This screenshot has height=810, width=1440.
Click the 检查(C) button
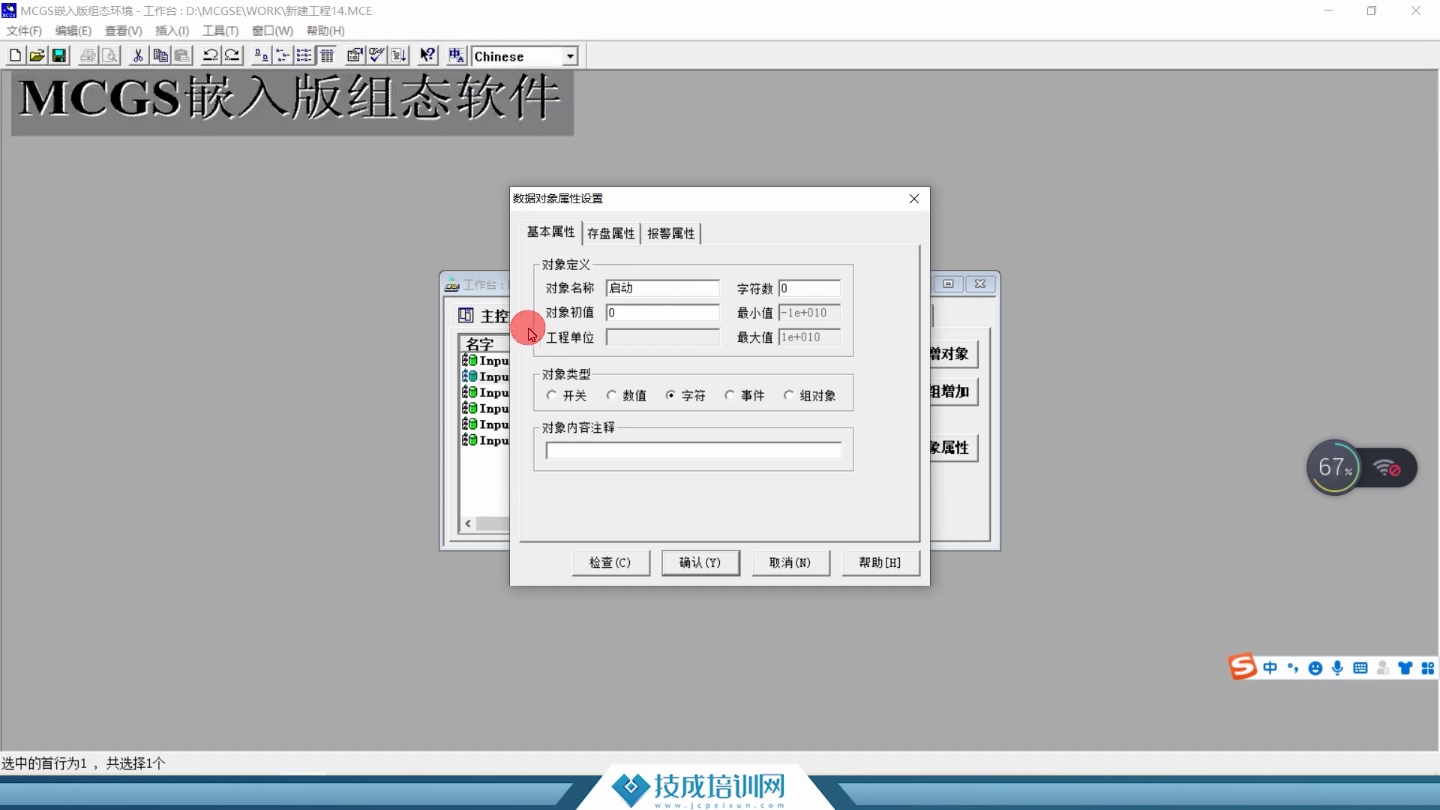[x=610, y=563]
